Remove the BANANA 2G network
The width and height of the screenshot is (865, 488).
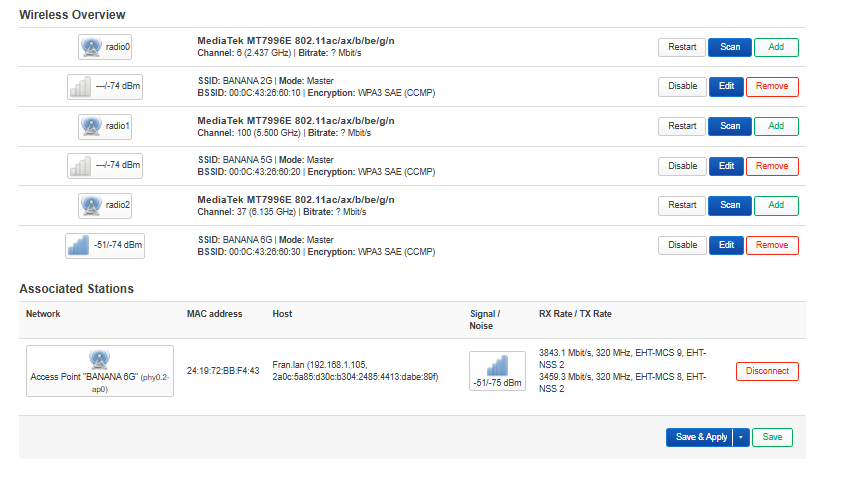[772, 86]
